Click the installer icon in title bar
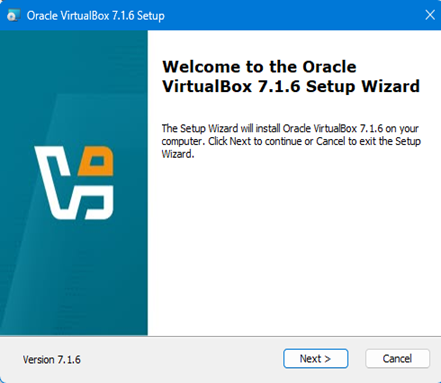441x383 pixels. click(x=14, y=15)
